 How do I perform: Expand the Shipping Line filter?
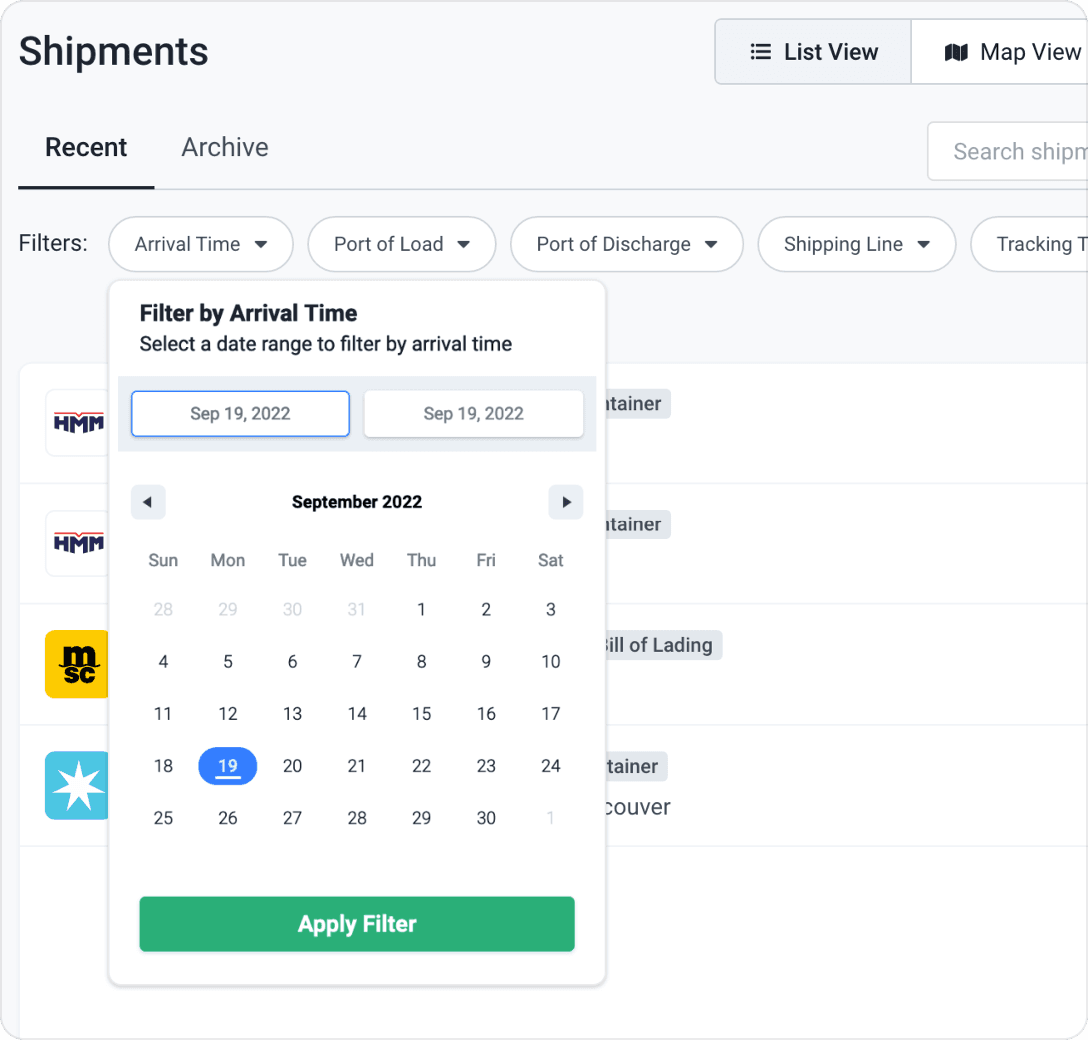tap(856, 244)
